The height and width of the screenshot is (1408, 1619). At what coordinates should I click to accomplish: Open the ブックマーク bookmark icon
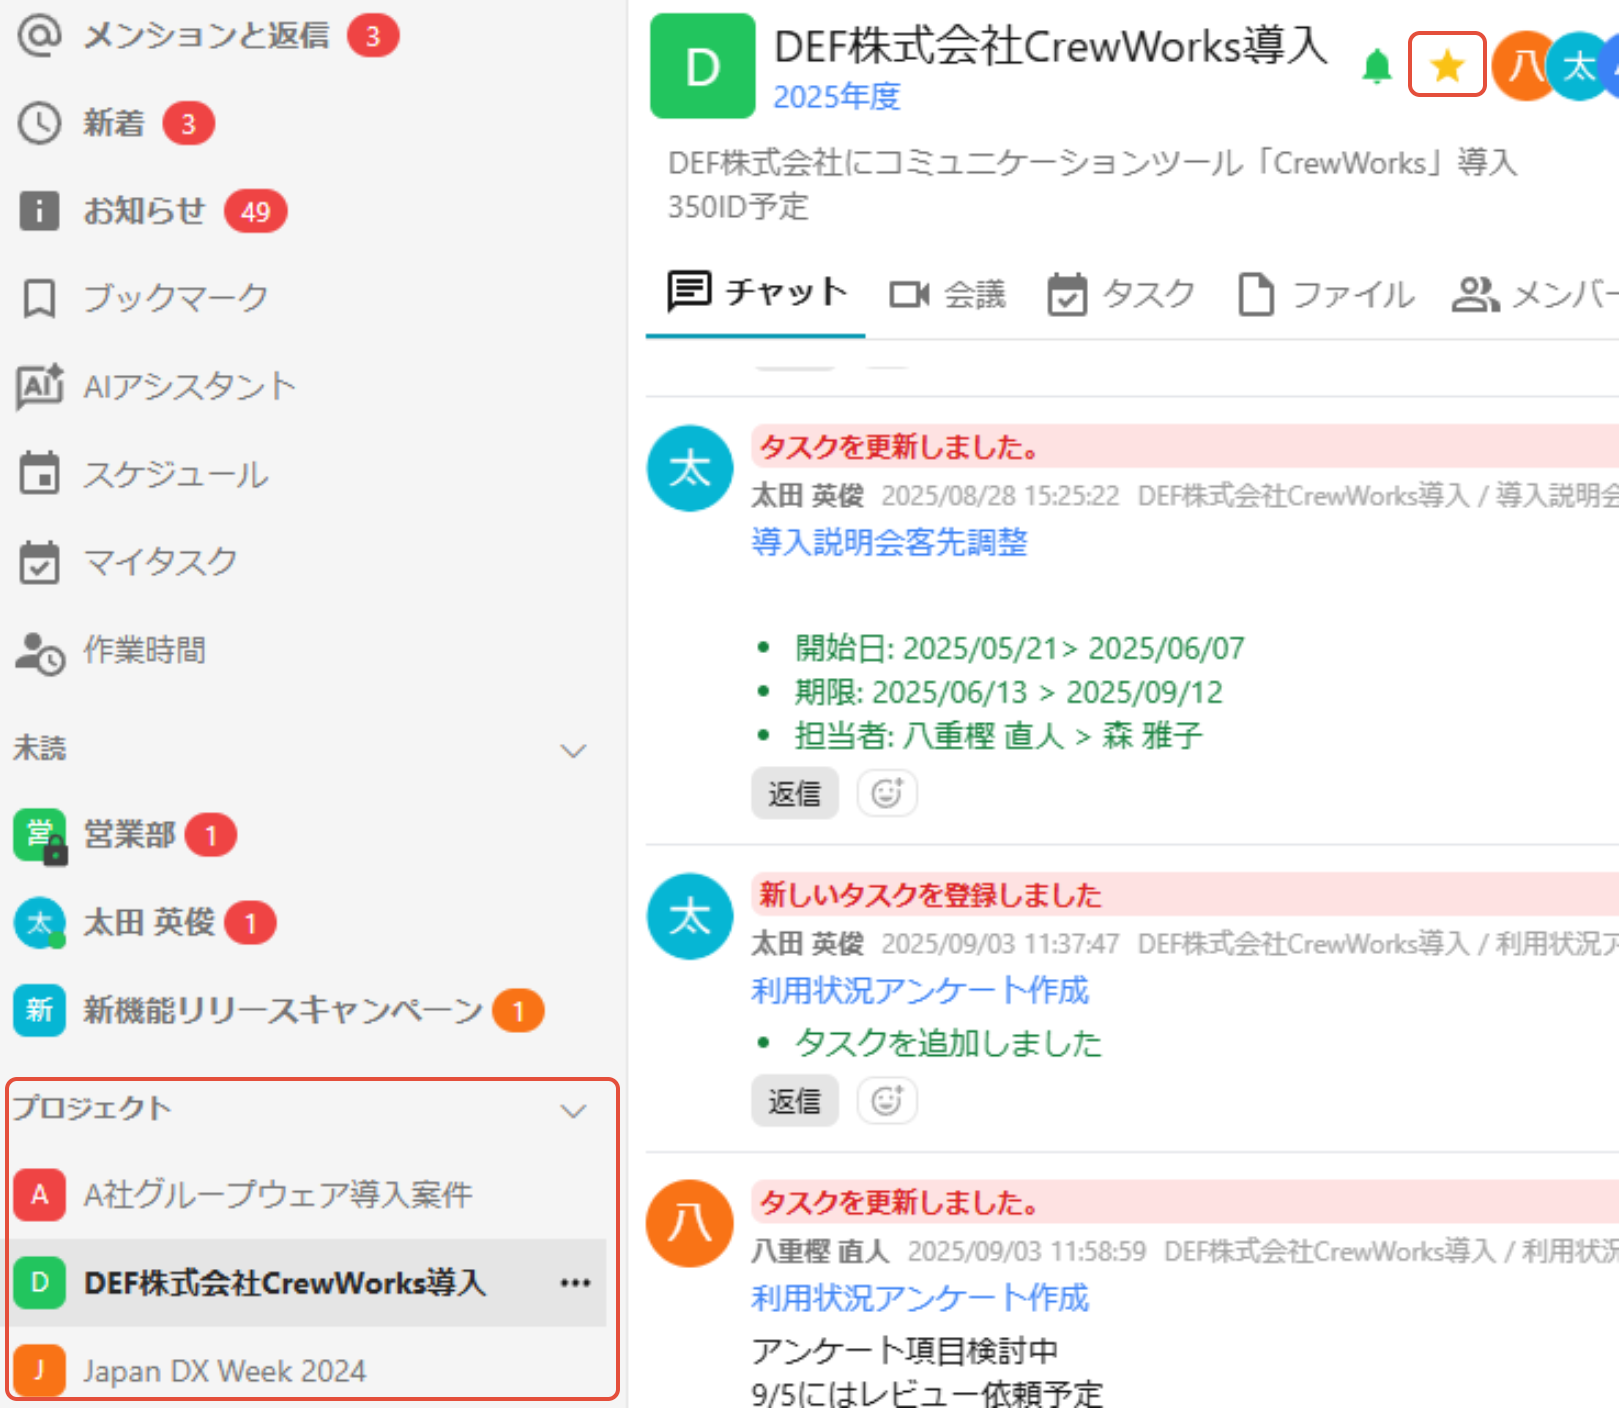(x=40, y=298)
